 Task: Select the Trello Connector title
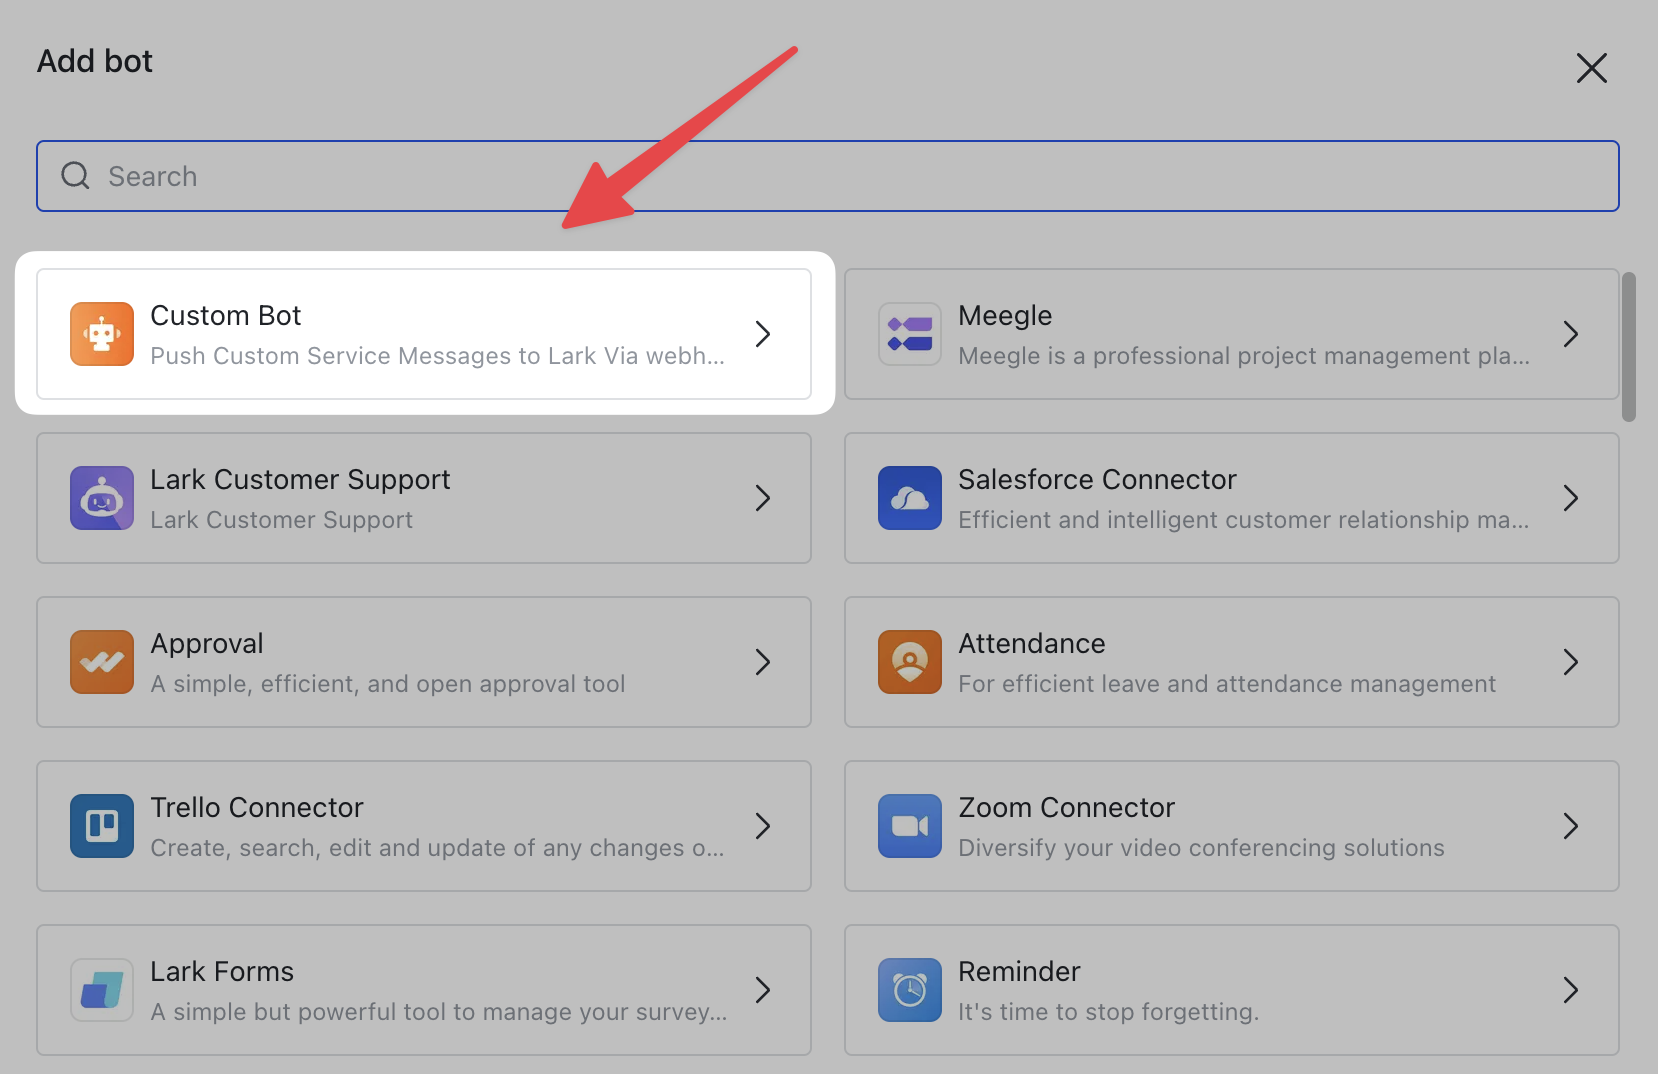coord(257,808)
